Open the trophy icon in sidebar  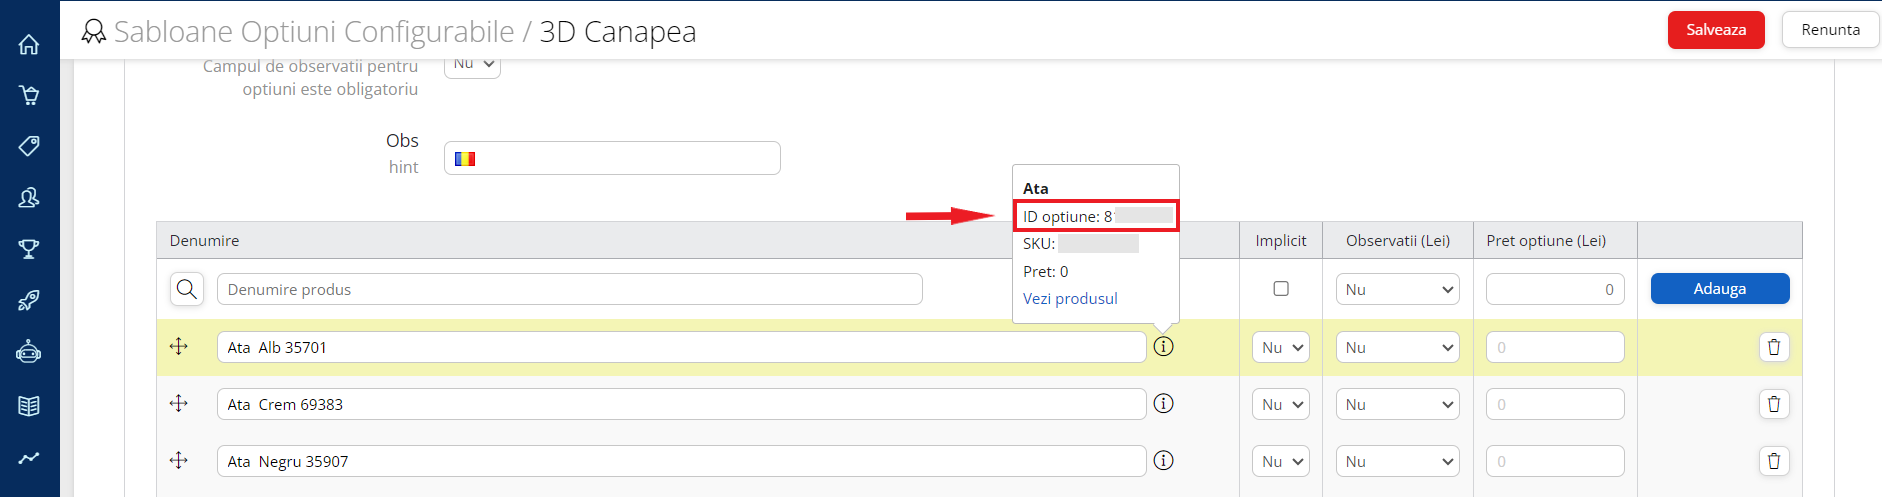click(x=29, y=249)
